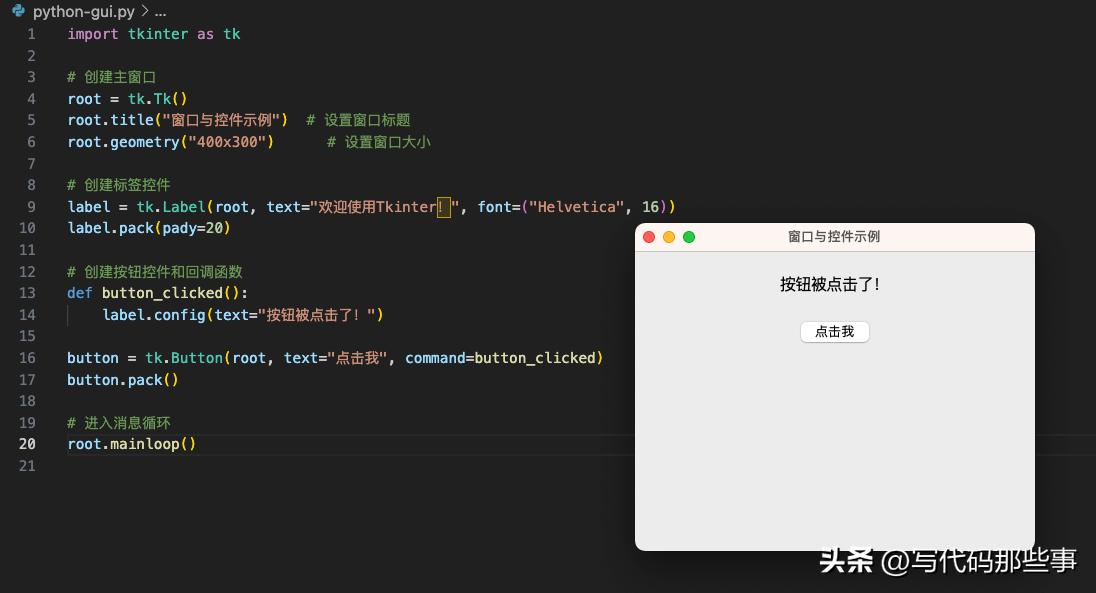Click the '点击我' string in line 16
This screenshot has width=1096, height=593.
click(357, 358)
